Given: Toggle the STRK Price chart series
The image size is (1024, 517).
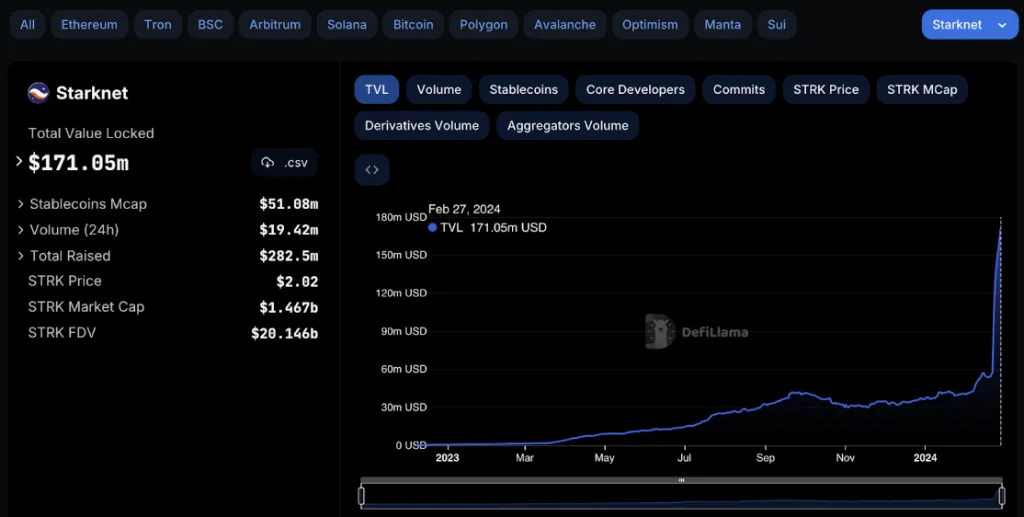Looking at the screenshot, I should (x=826, y=89).
